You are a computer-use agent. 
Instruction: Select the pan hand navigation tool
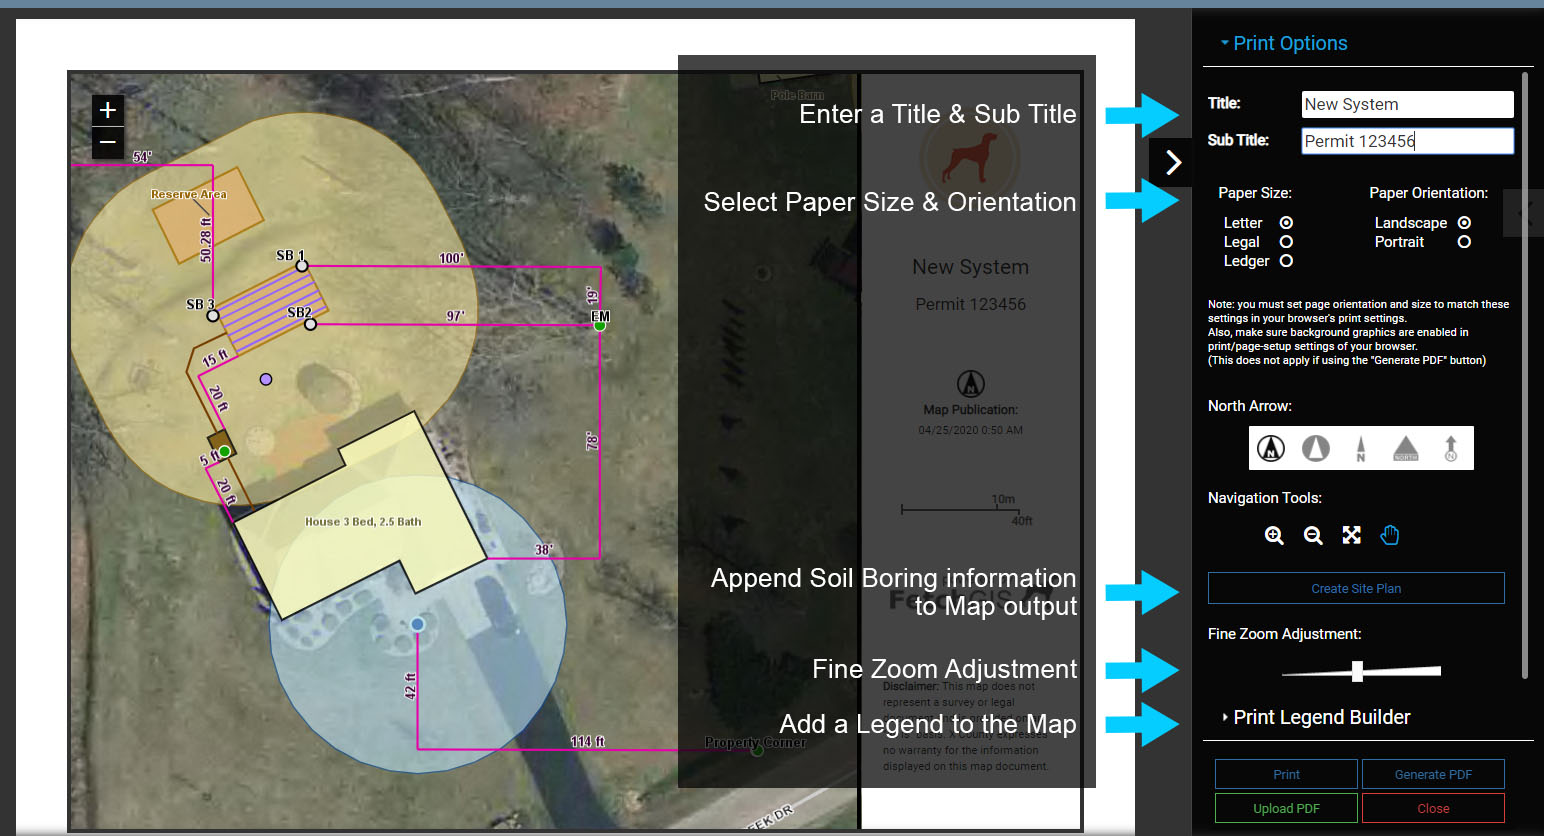[x=1390, y=536]
